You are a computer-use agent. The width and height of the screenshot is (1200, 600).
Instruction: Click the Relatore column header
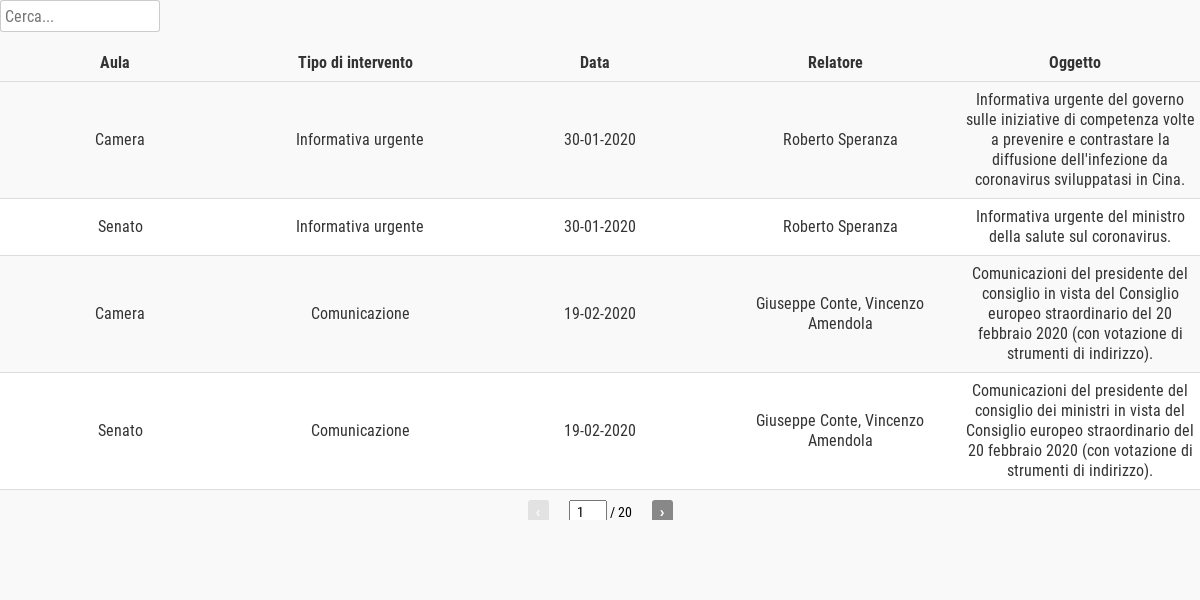click(835, 62)
